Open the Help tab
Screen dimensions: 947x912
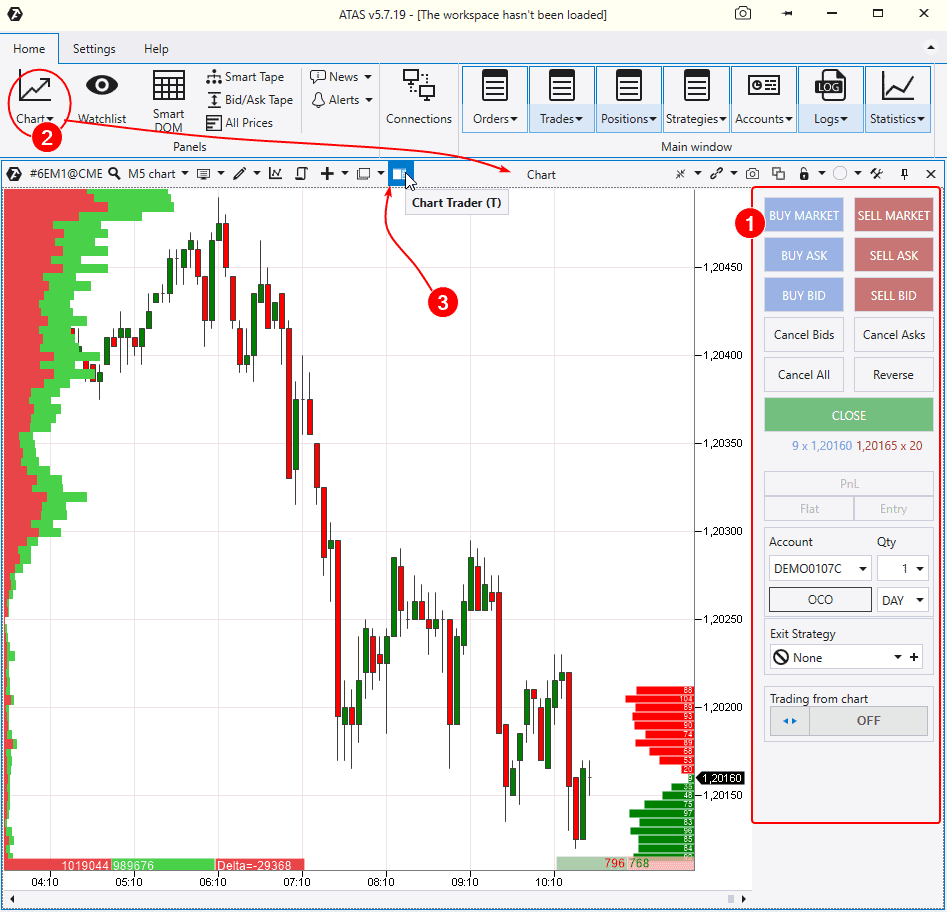(x=156, y=48)
